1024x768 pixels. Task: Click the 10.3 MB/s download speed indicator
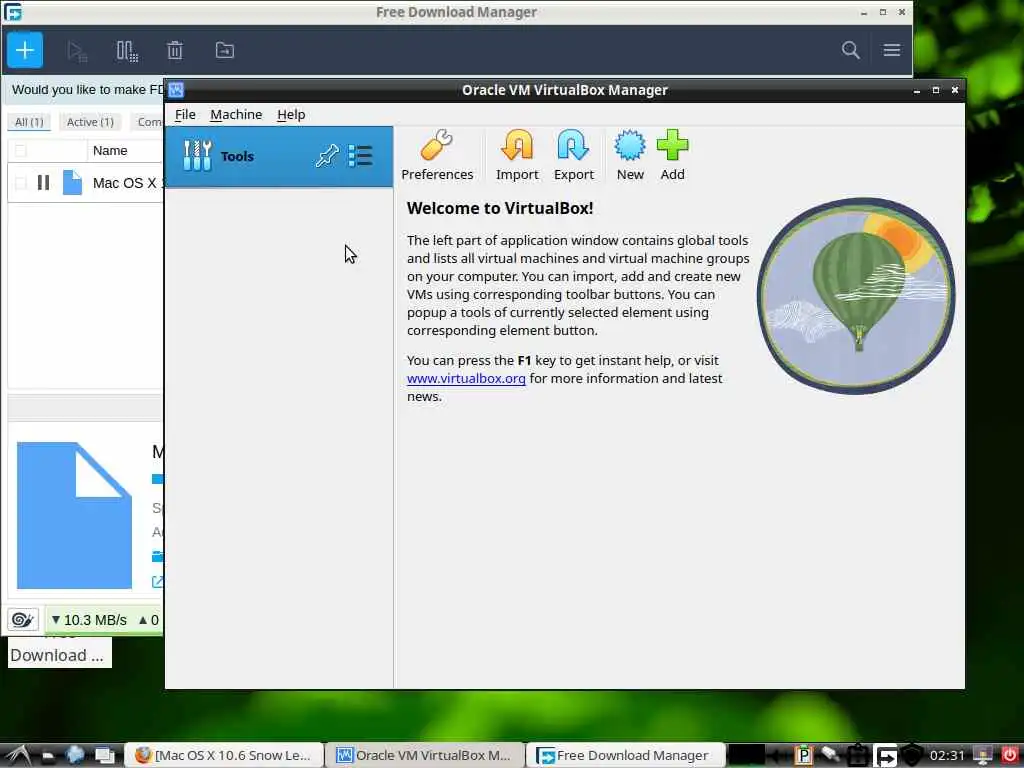coord(89,620)
